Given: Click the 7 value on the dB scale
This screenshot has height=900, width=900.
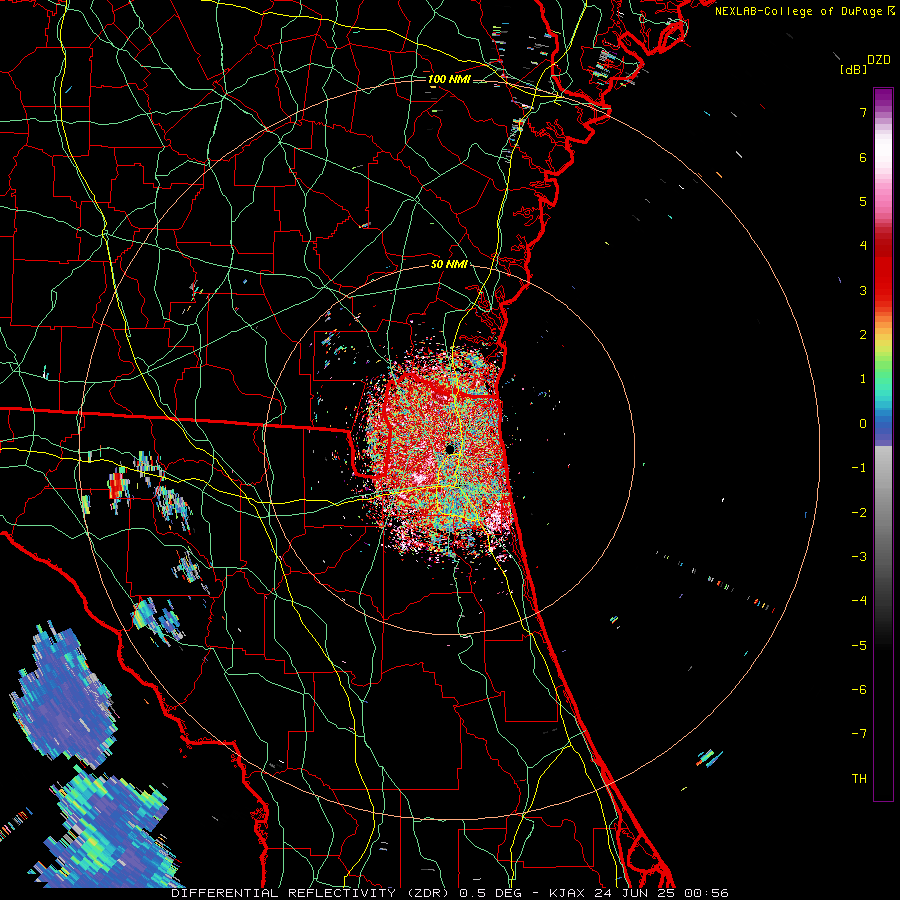Looking at the screenshot, I should tap(863, 112).
